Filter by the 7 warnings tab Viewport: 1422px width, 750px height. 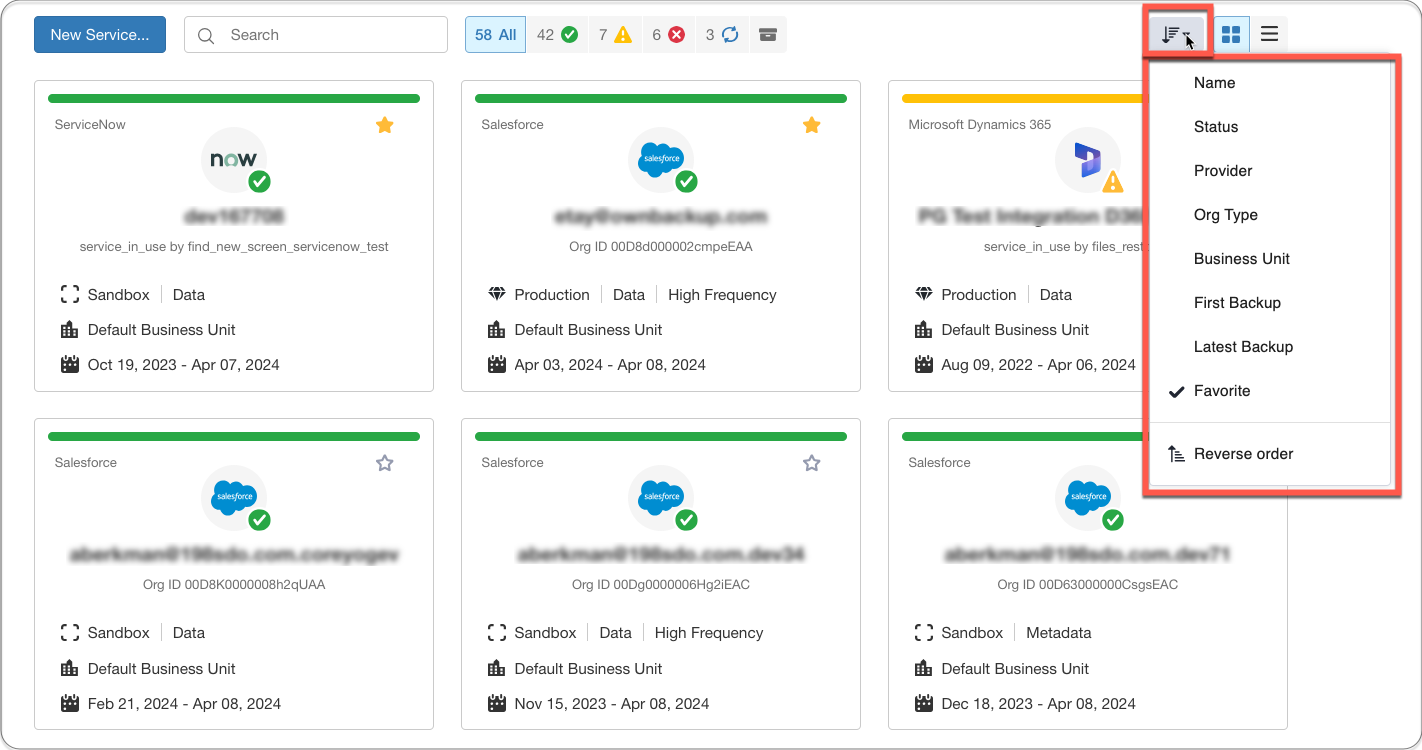click(615, 35)
